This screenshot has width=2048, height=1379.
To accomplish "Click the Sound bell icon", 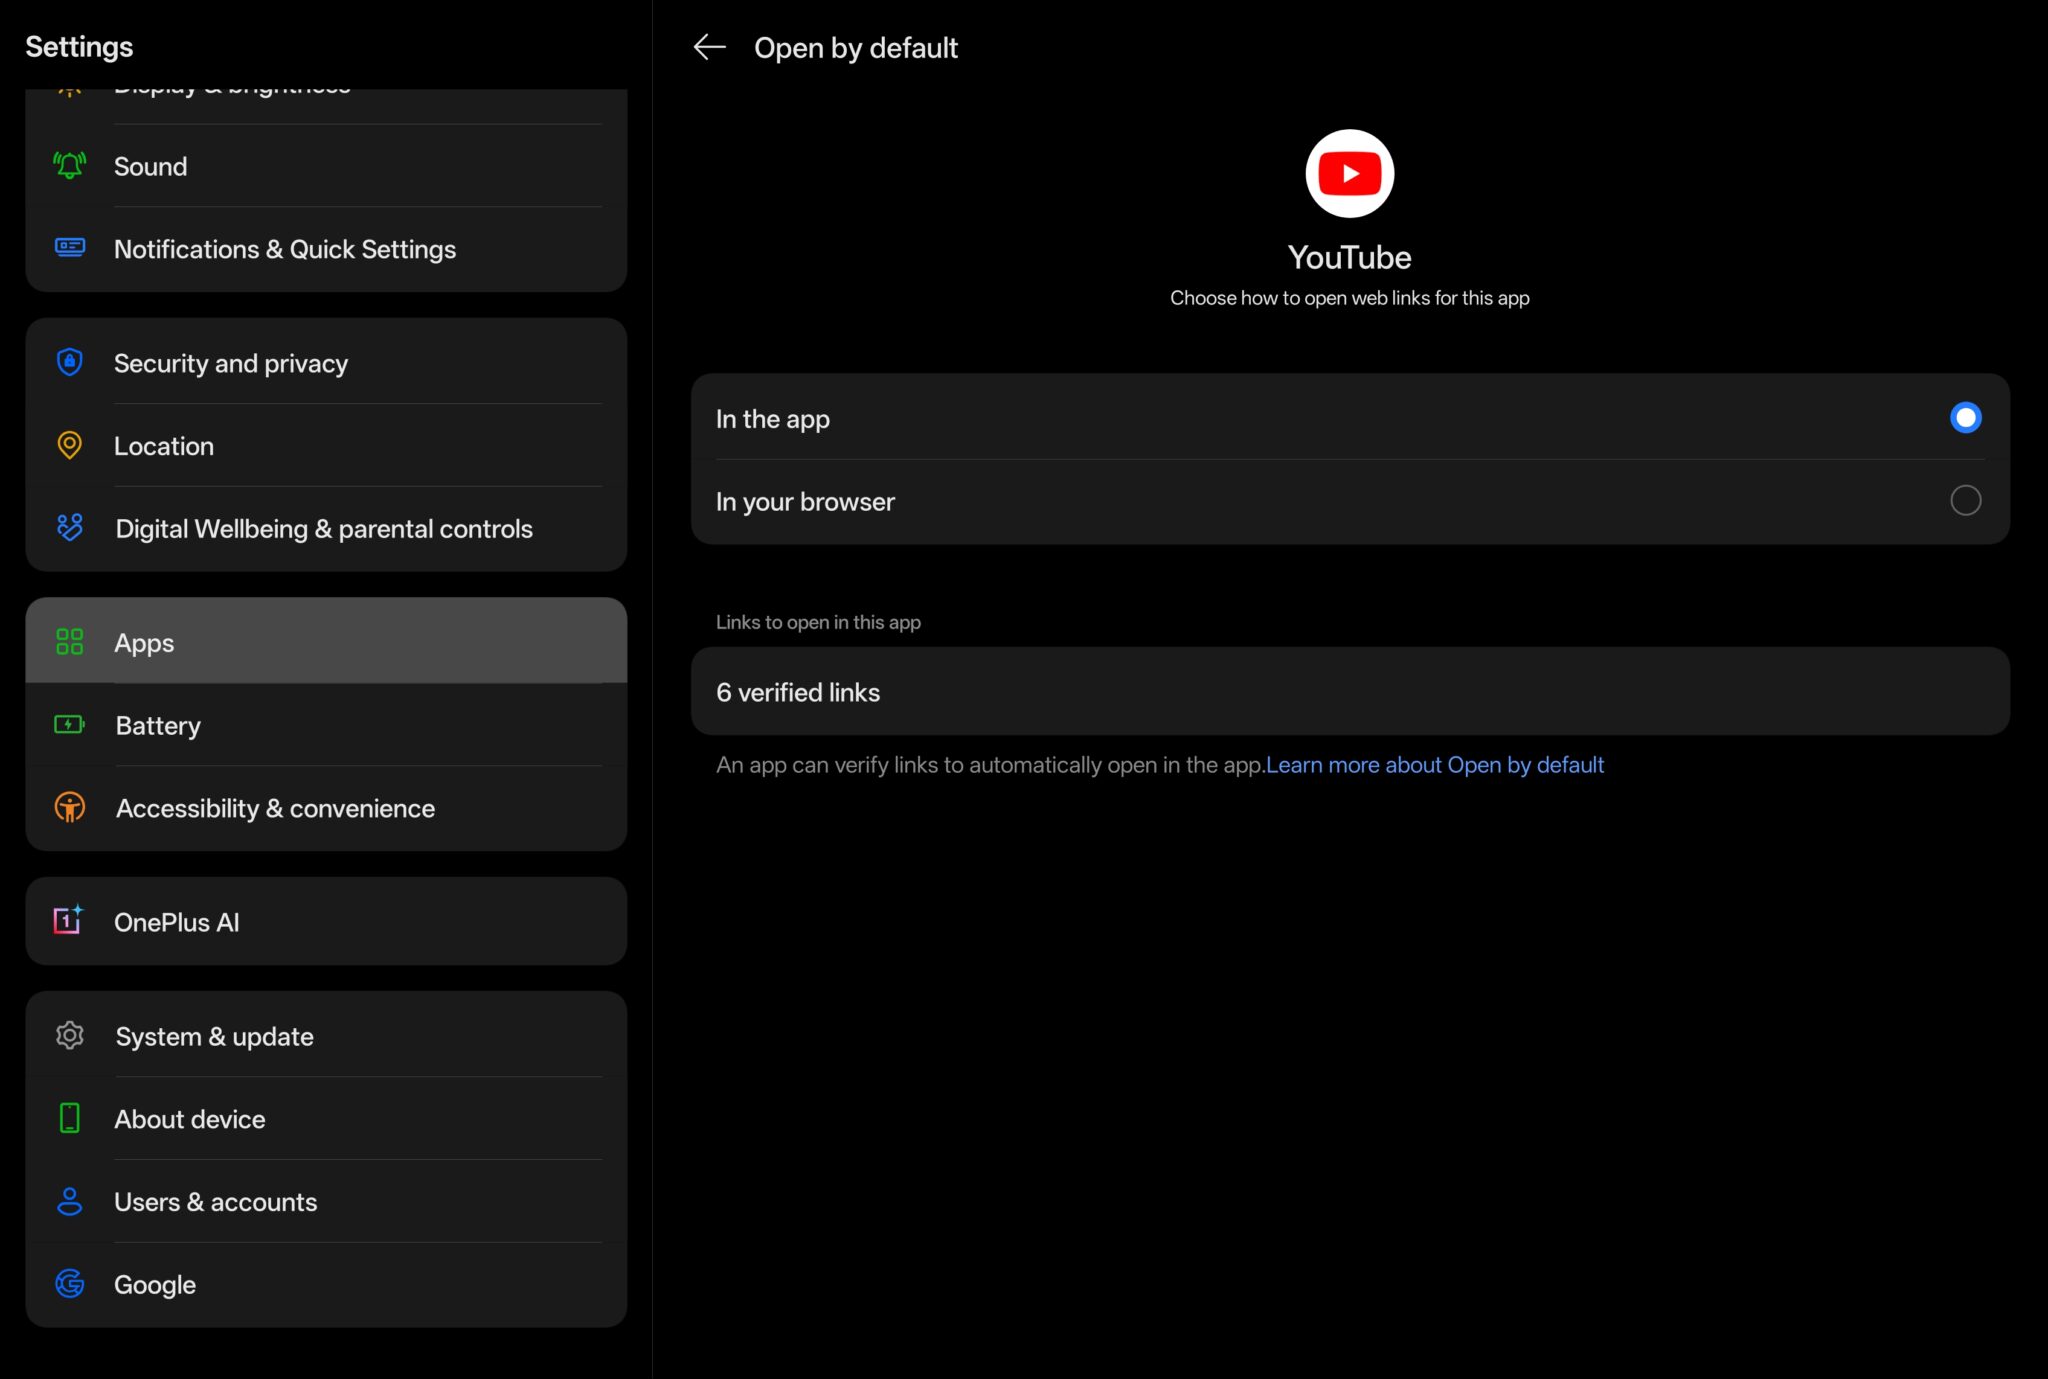I will tap(69, 166).
